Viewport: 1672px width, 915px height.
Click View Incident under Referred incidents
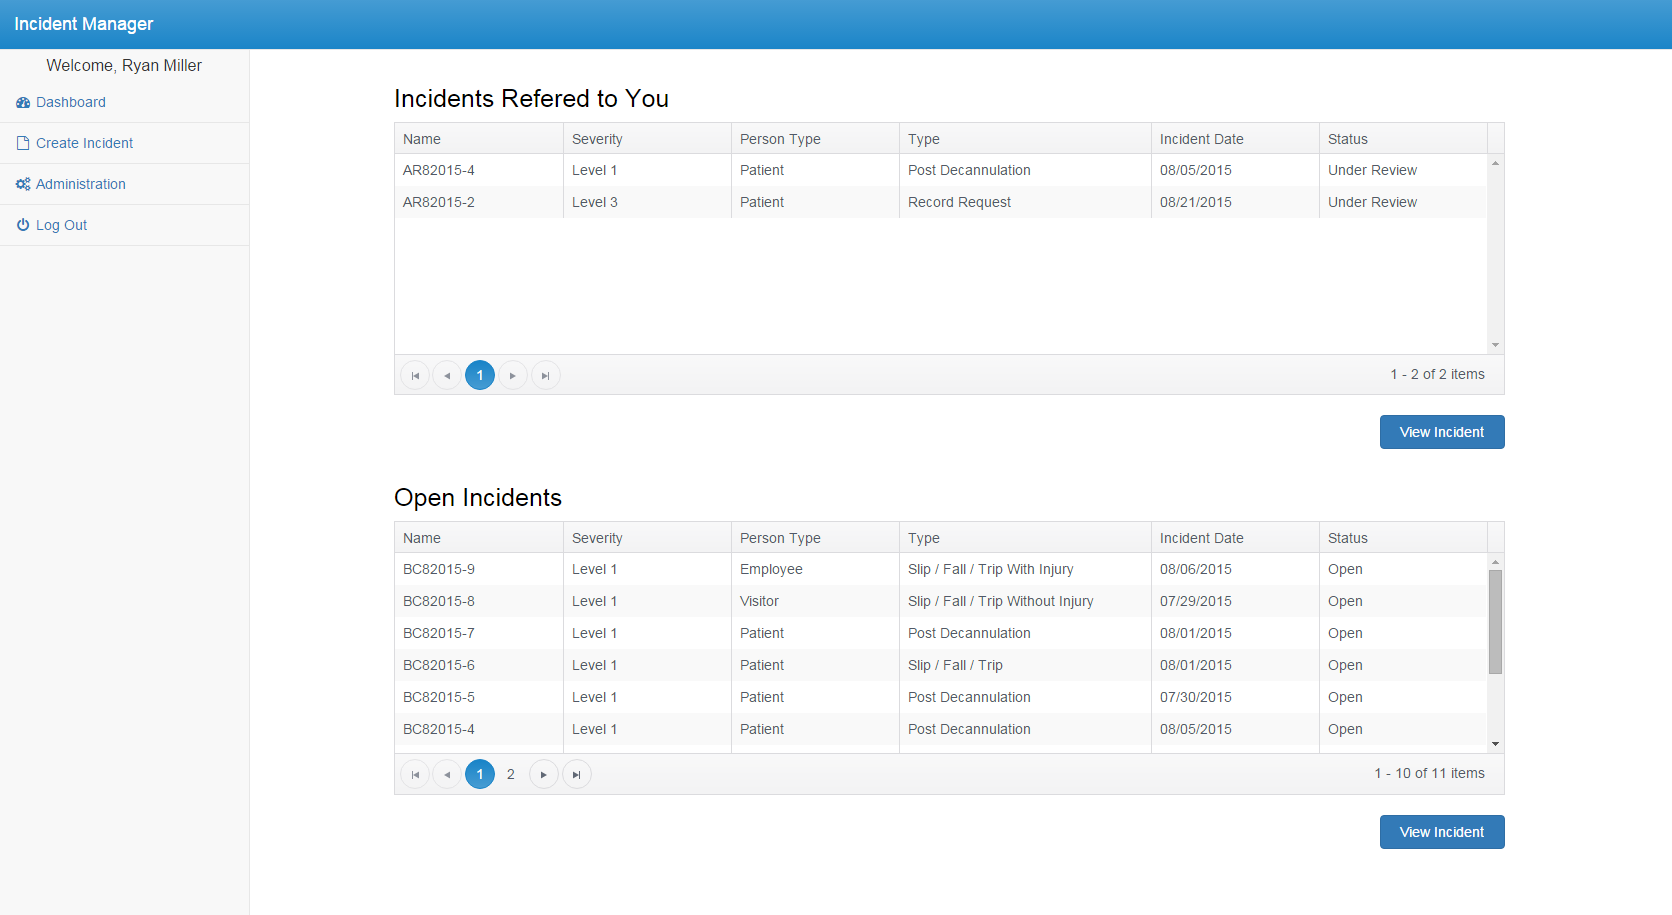1442,432
